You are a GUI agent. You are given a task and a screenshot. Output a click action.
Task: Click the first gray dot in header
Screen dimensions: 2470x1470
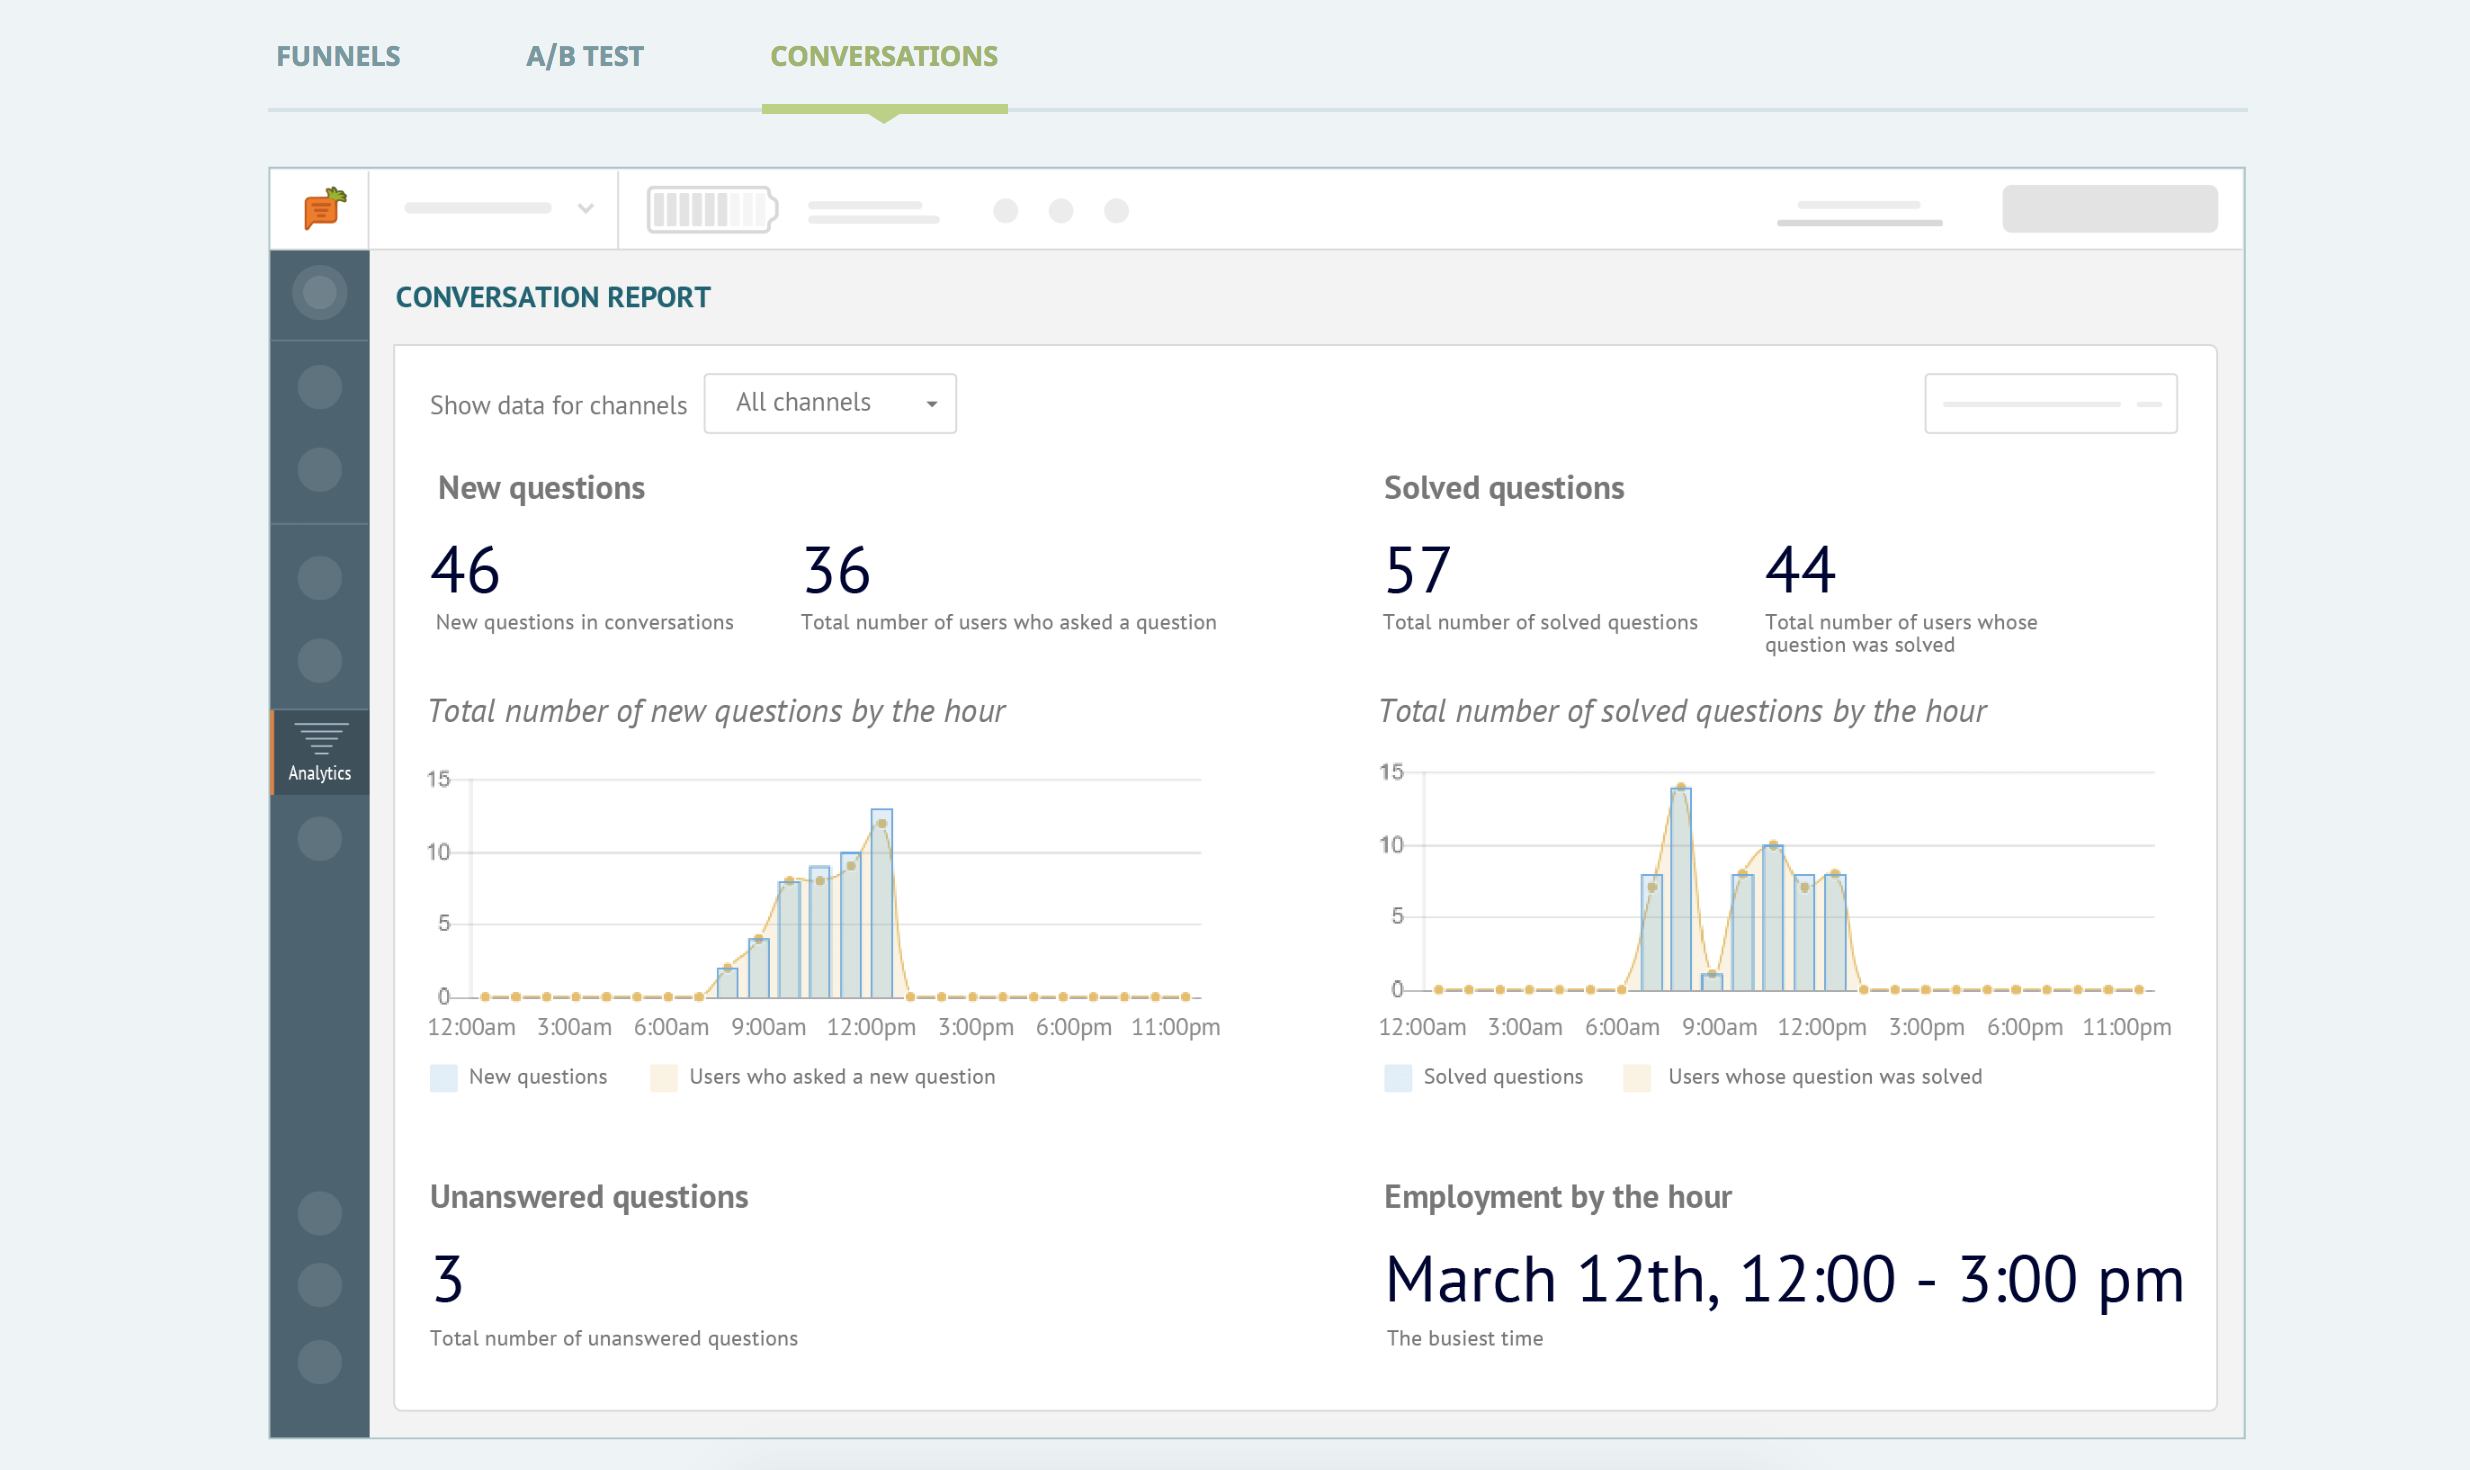click(x=1005, y=211)
